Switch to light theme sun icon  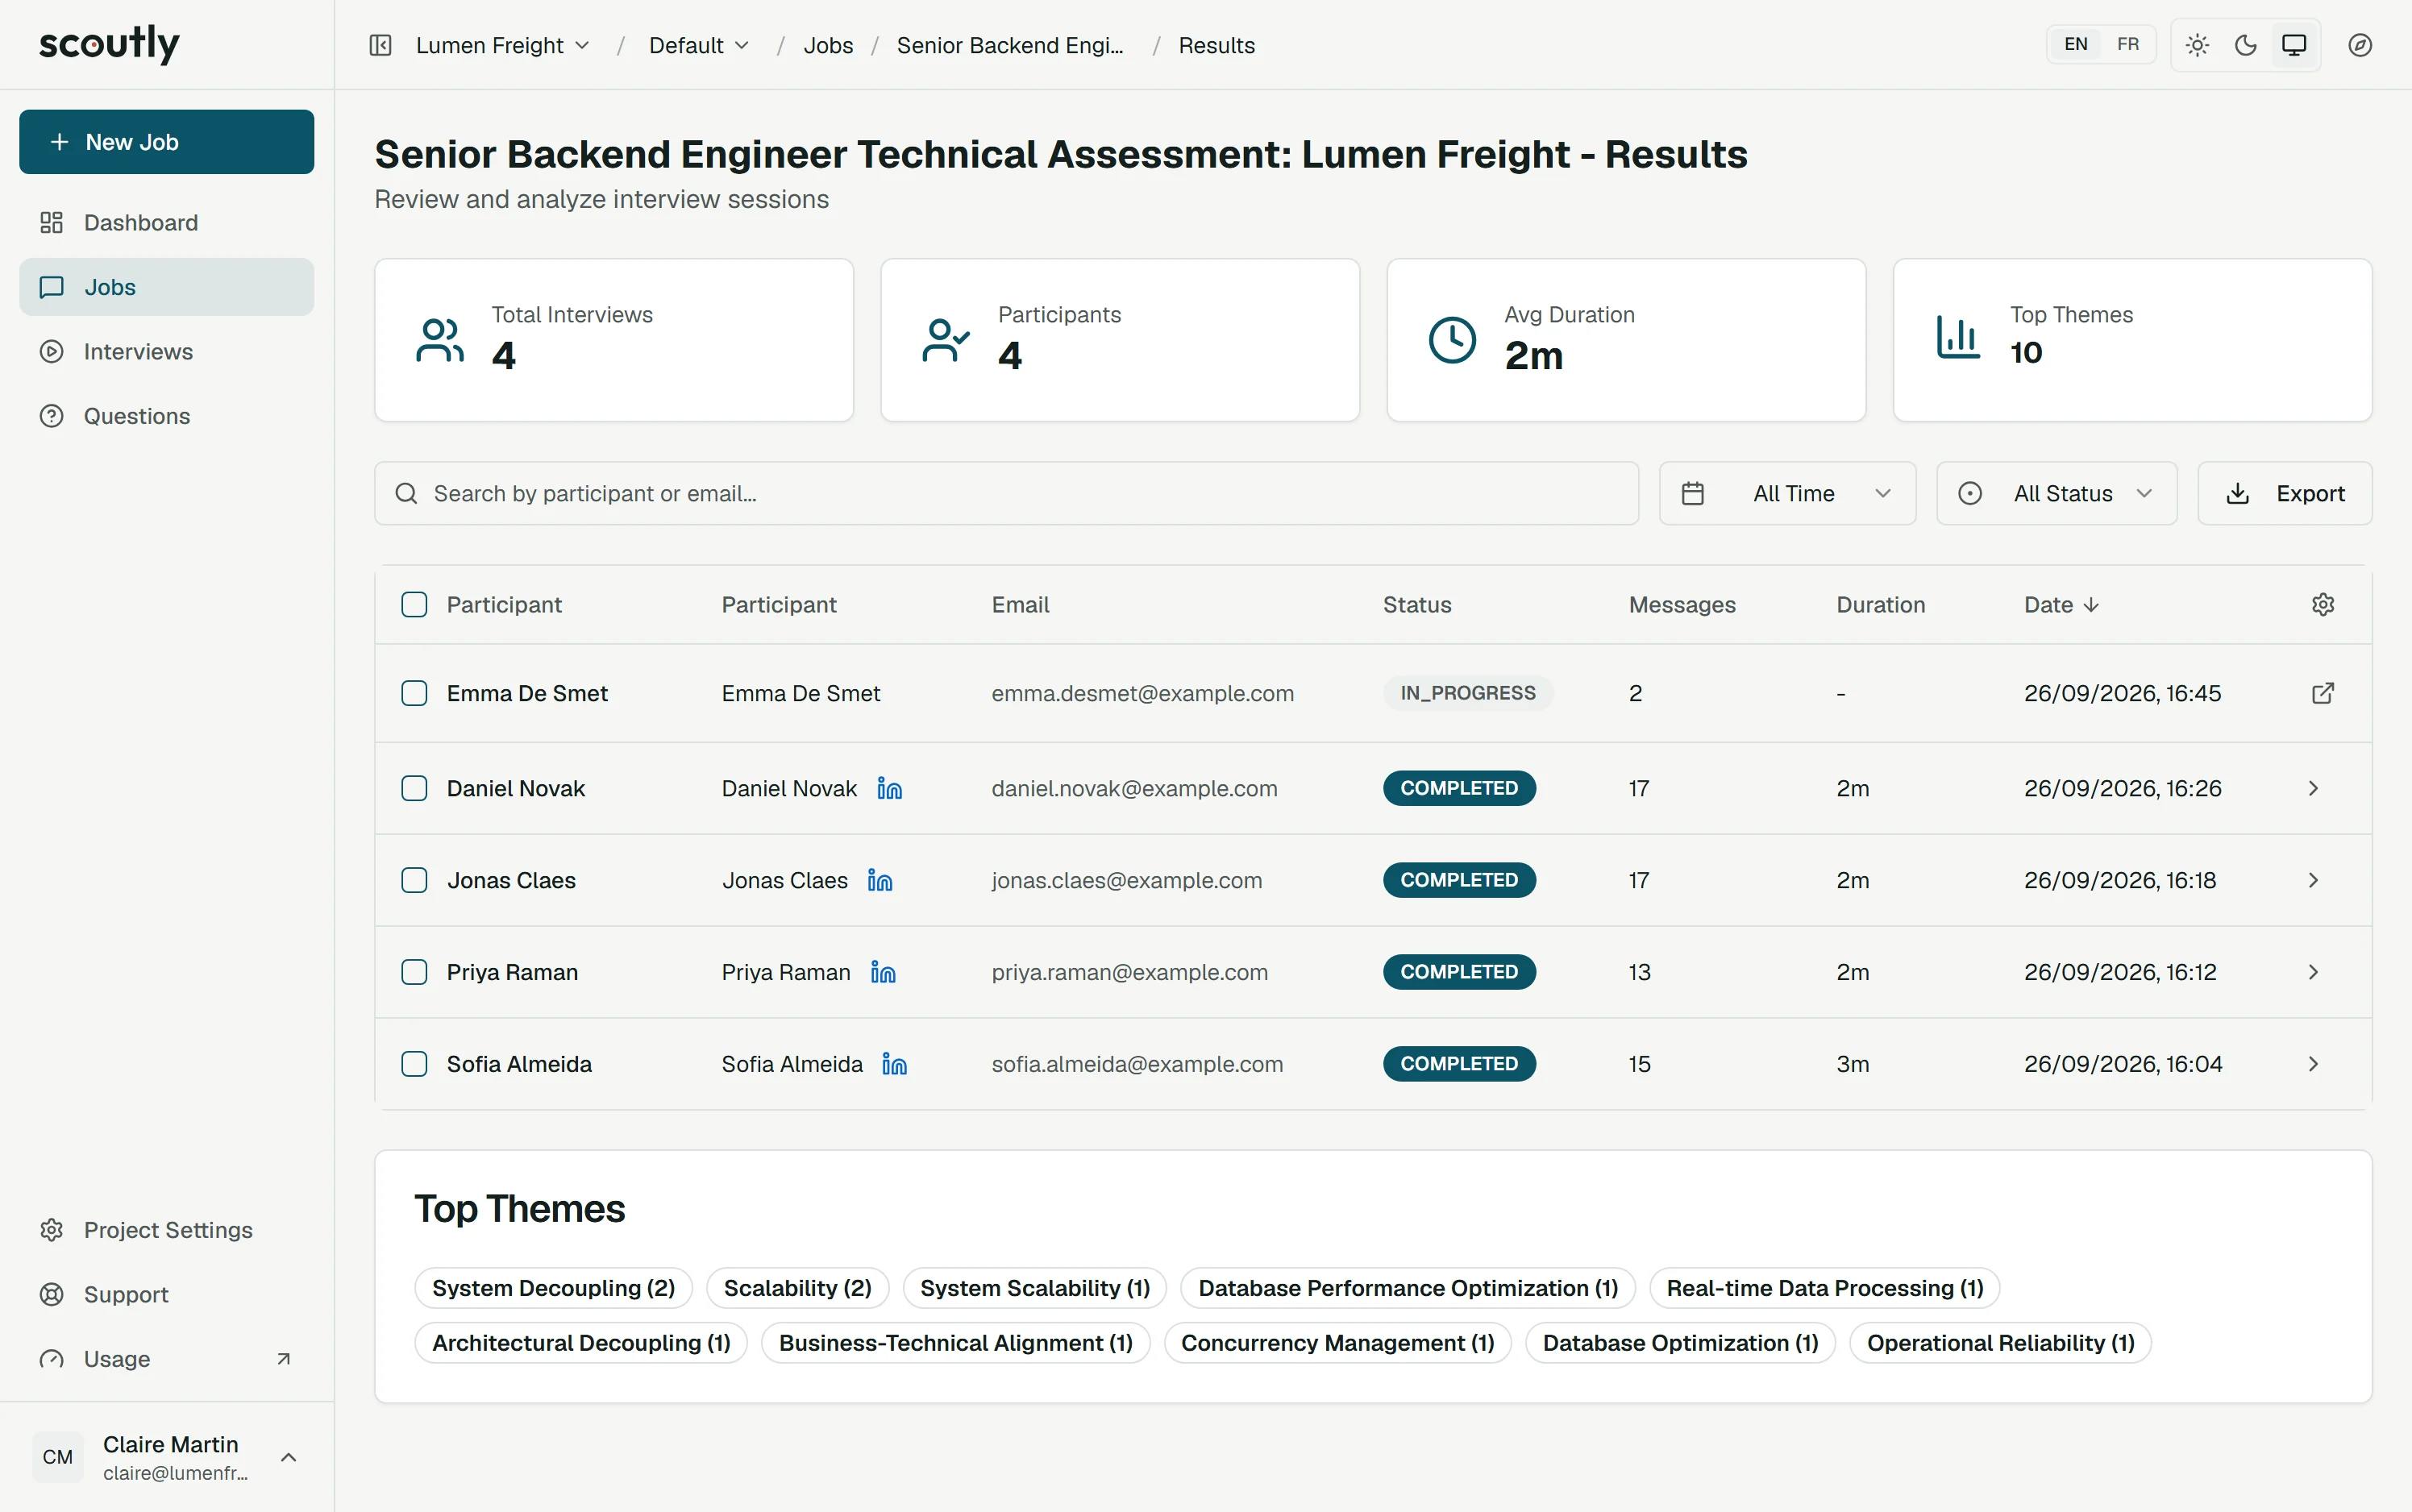[2197, 45]
